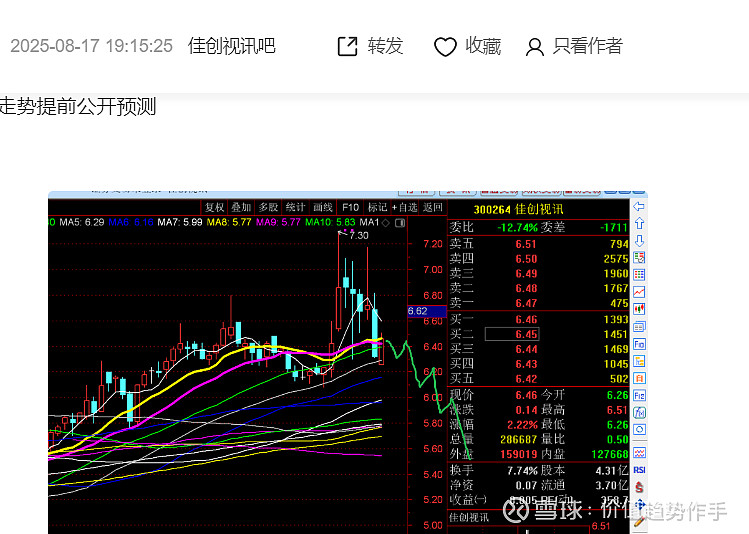Click the 复权 chart toolbar button

214,207
